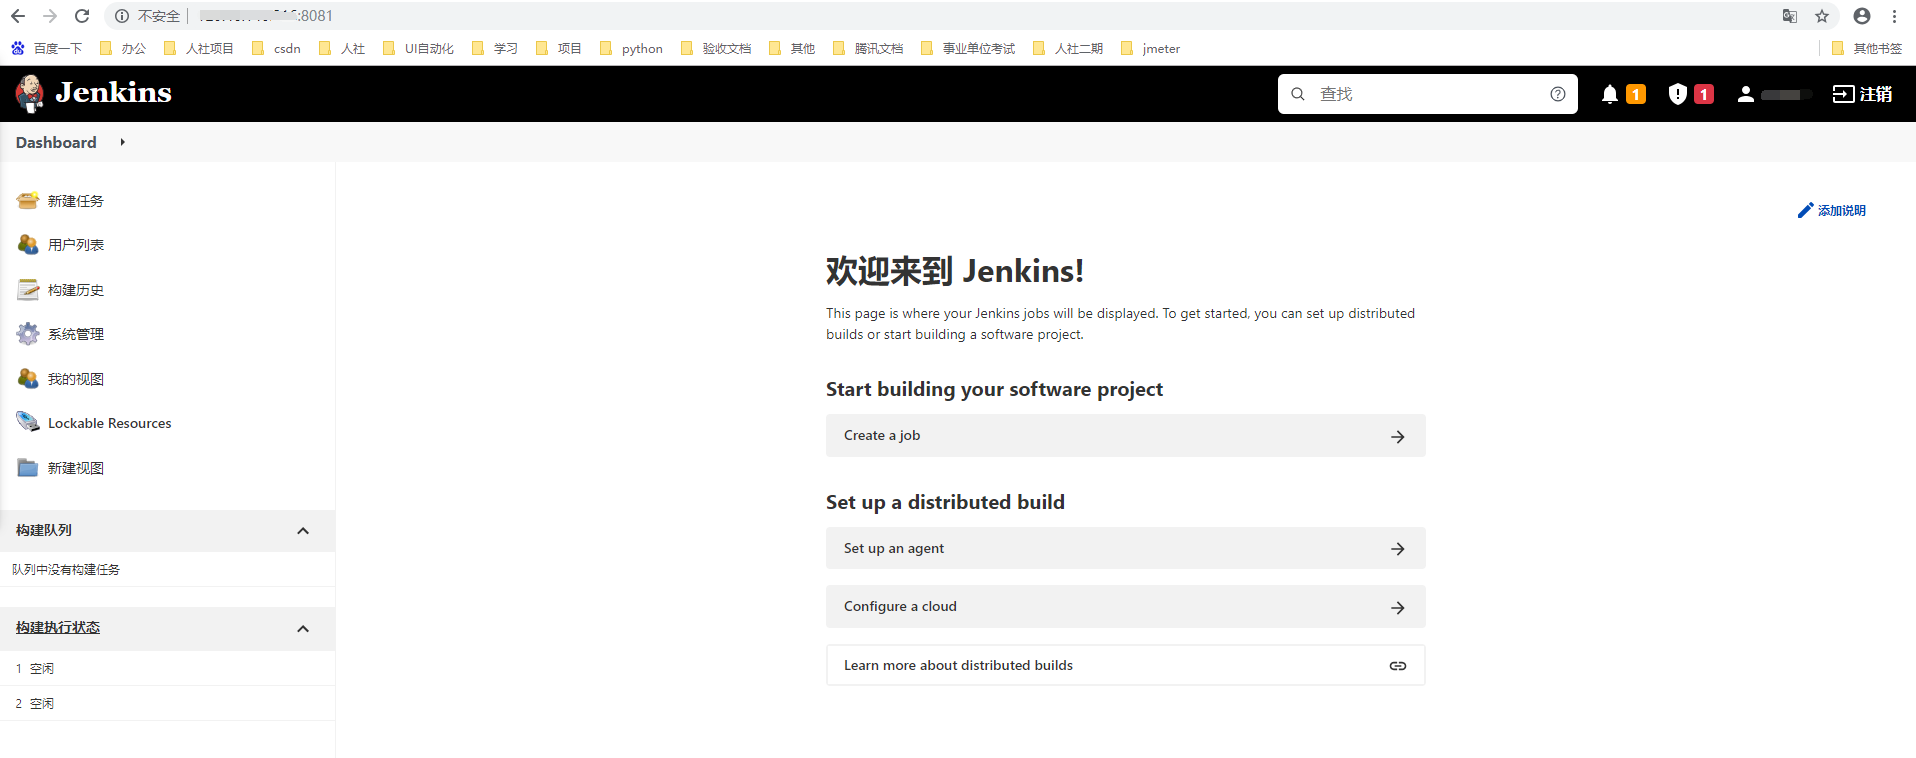Click the user profile icon in header

1745,94
